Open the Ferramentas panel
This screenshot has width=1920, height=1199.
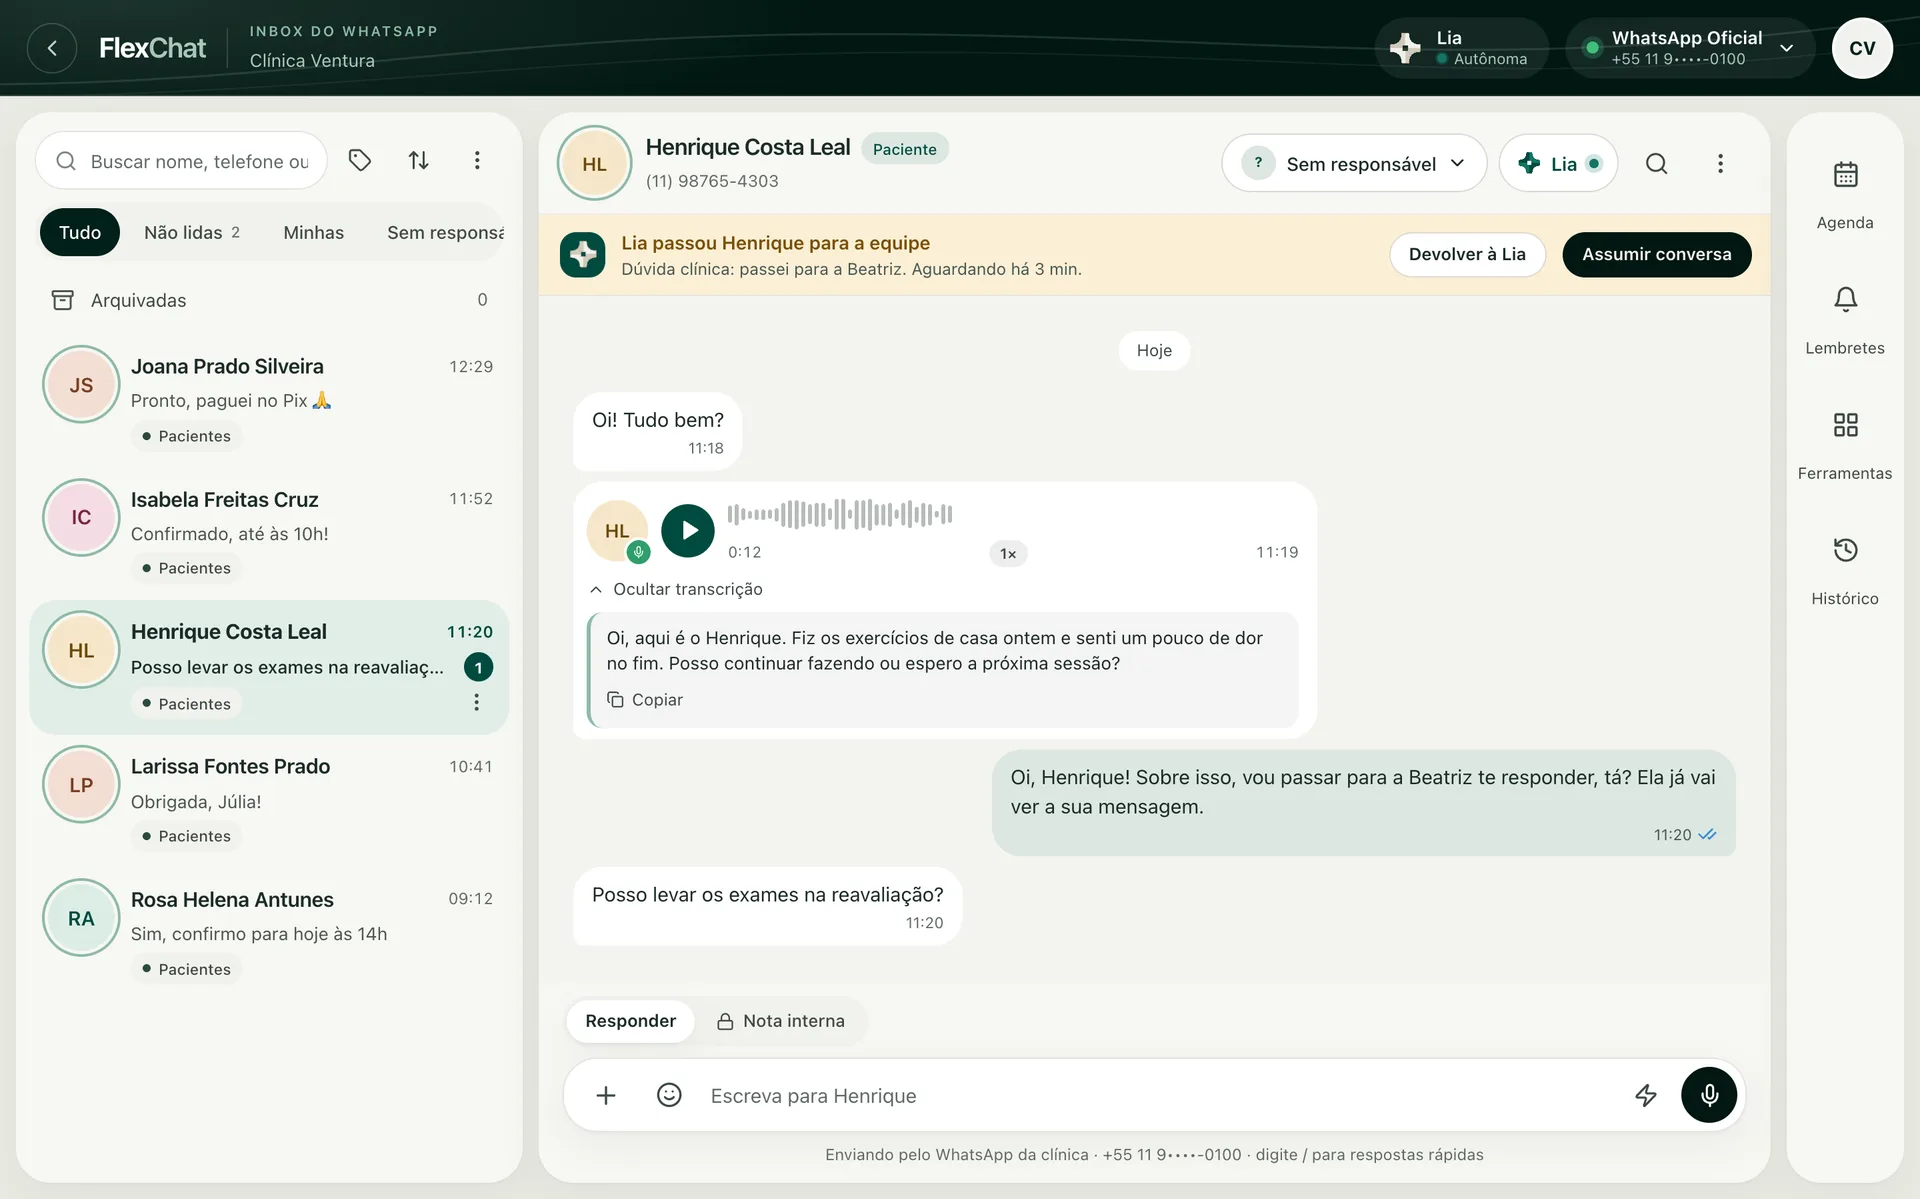tap(1845, 445)
